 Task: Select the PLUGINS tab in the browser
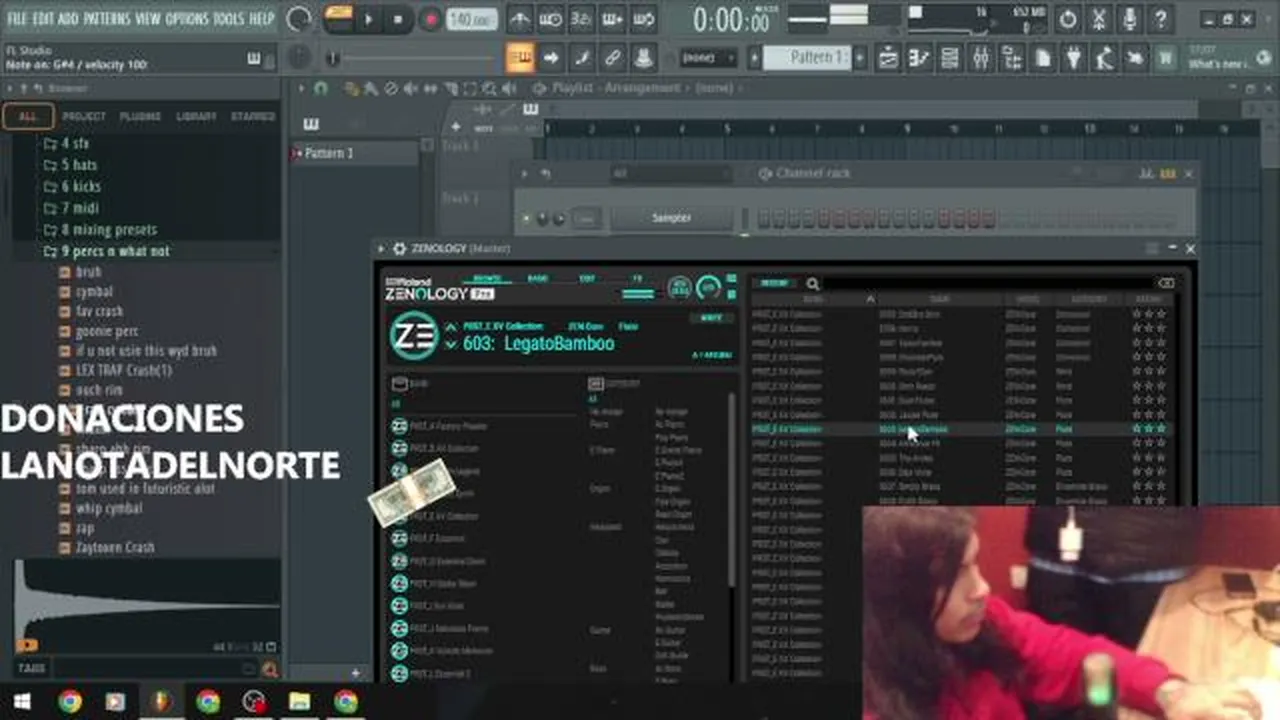[x=140, y=116]
